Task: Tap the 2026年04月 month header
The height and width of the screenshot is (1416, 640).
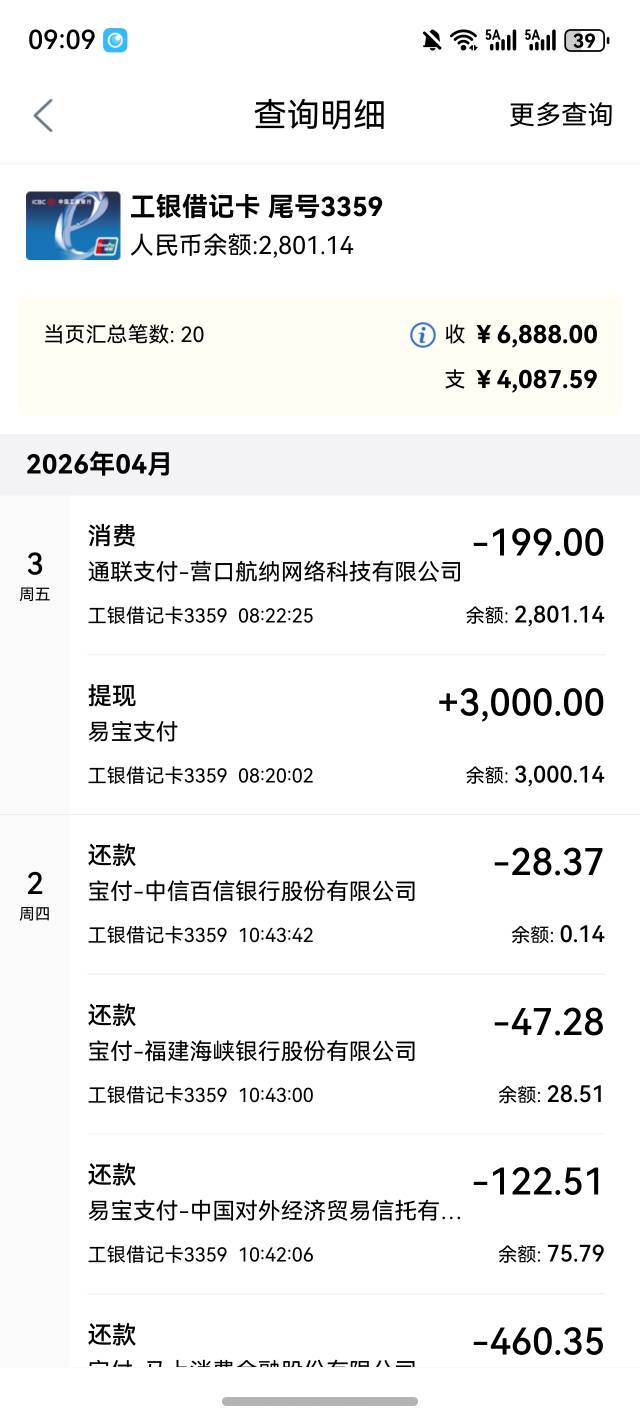Action: (x=99, y=464)
